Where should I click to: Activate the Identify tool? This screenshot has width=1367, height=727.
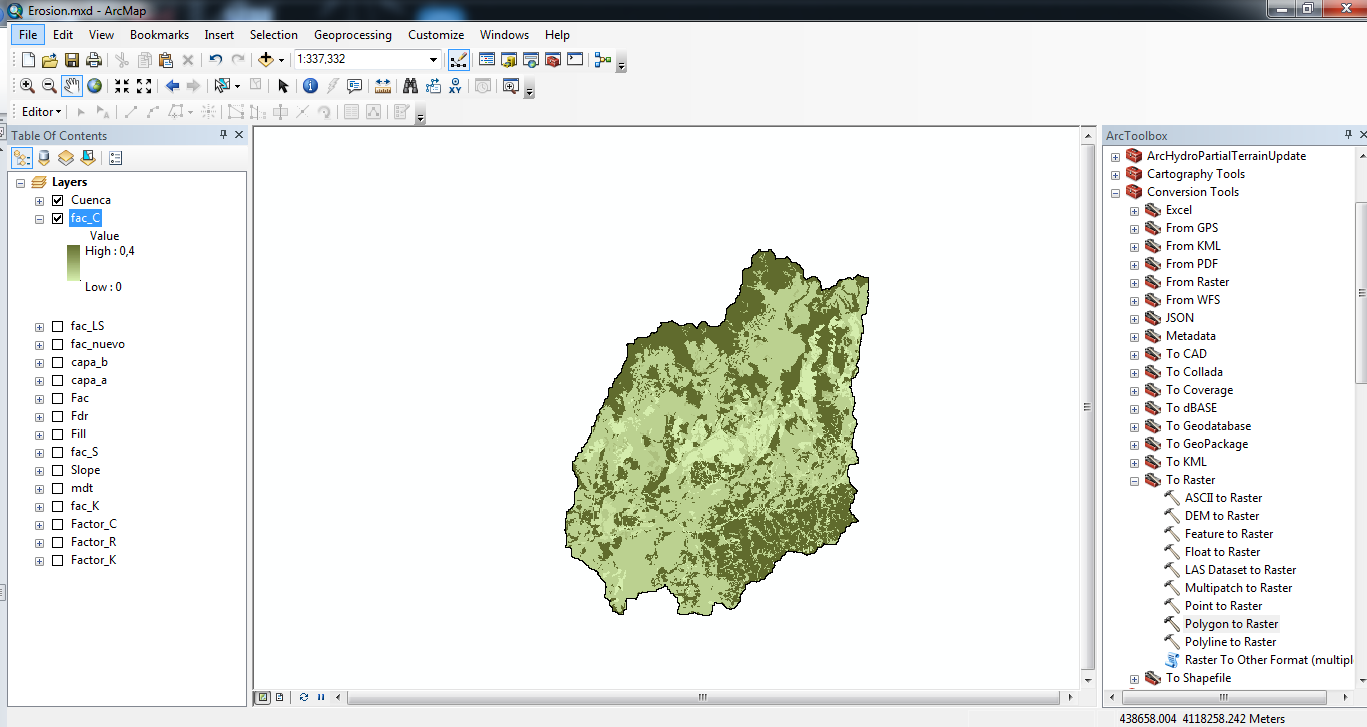310,86
